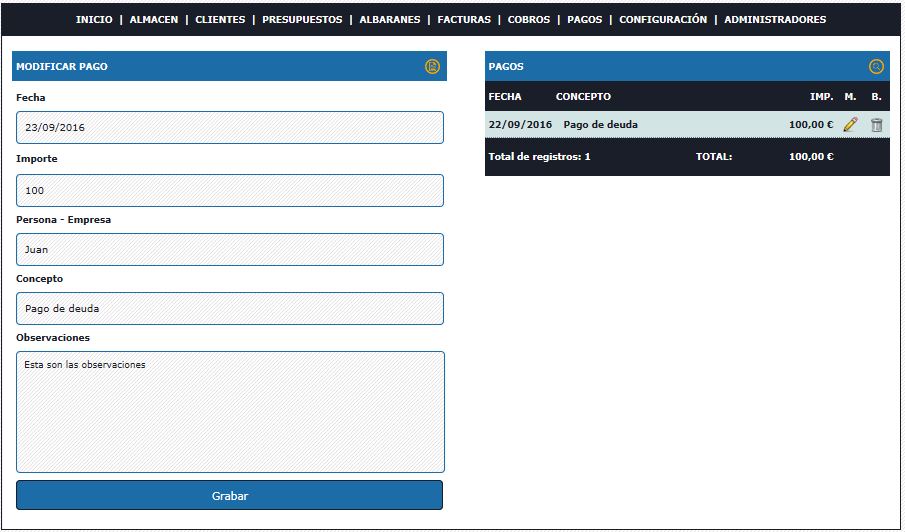The image size is (905, 532).
Task: Open the CLIENTES menu item
Action: click(x=220, y=20)
